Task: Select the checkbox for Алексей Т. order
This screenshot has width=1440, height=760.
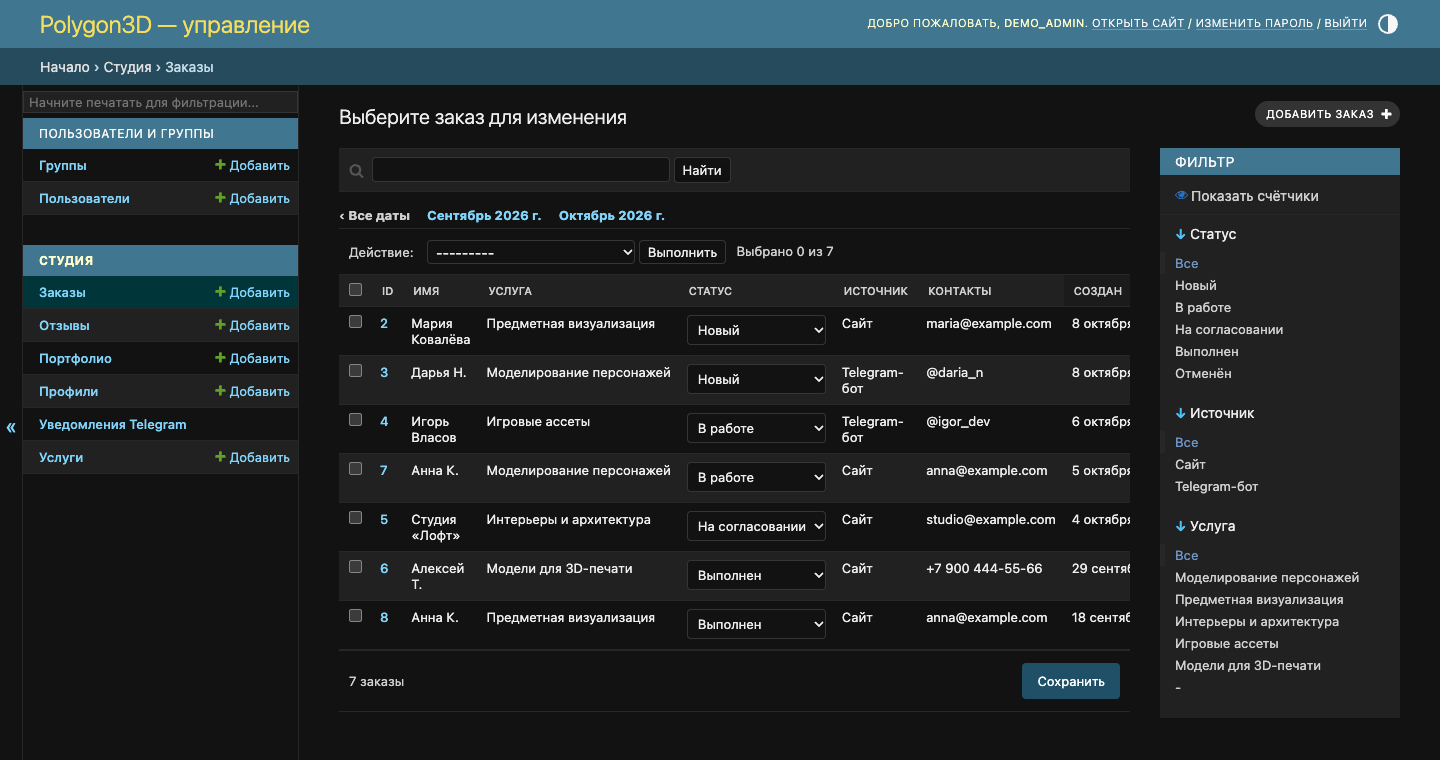Action: coord(355,567)
